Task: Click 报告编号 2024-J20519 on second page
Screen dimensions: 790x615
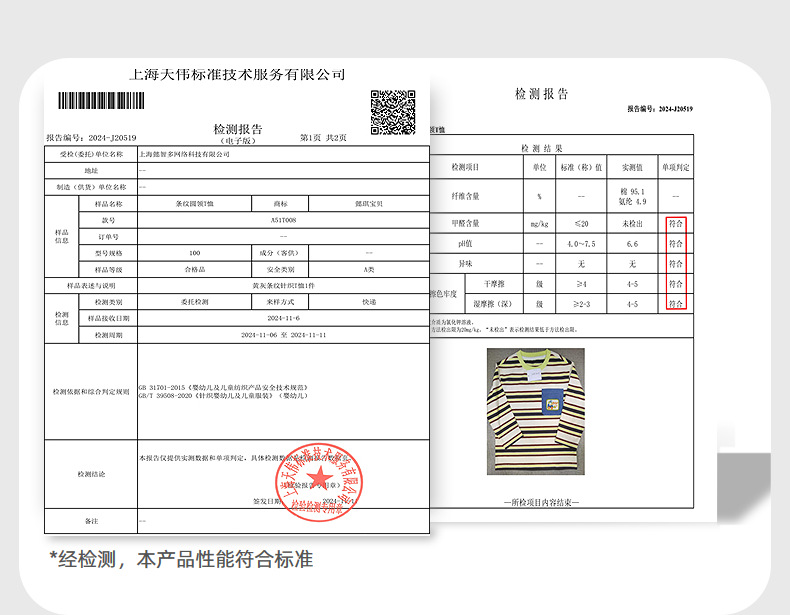Action: tap(660, 108)
